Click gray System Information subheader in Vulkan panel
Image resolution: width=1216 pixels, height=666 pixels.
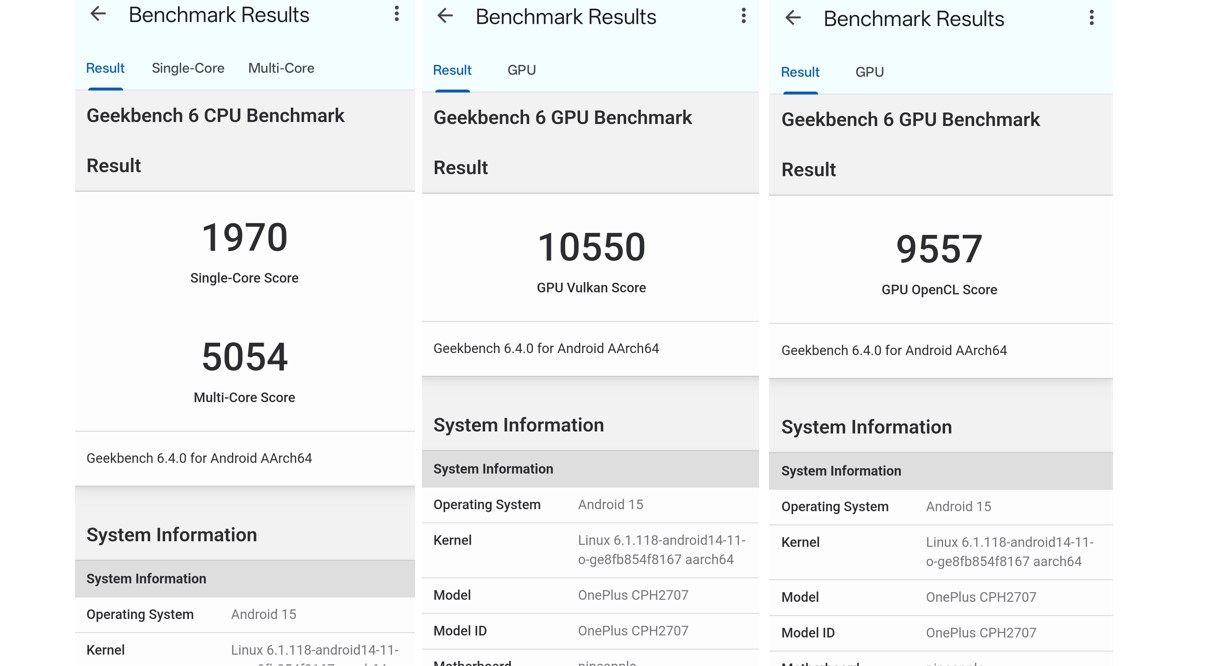click(x=590, y=469)
